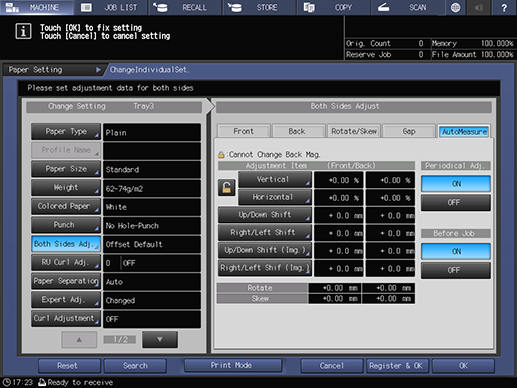Click the Up/Down Shift button
This screenshot has width=517, height=388.
pyautogui.click(x=265, y=215)
